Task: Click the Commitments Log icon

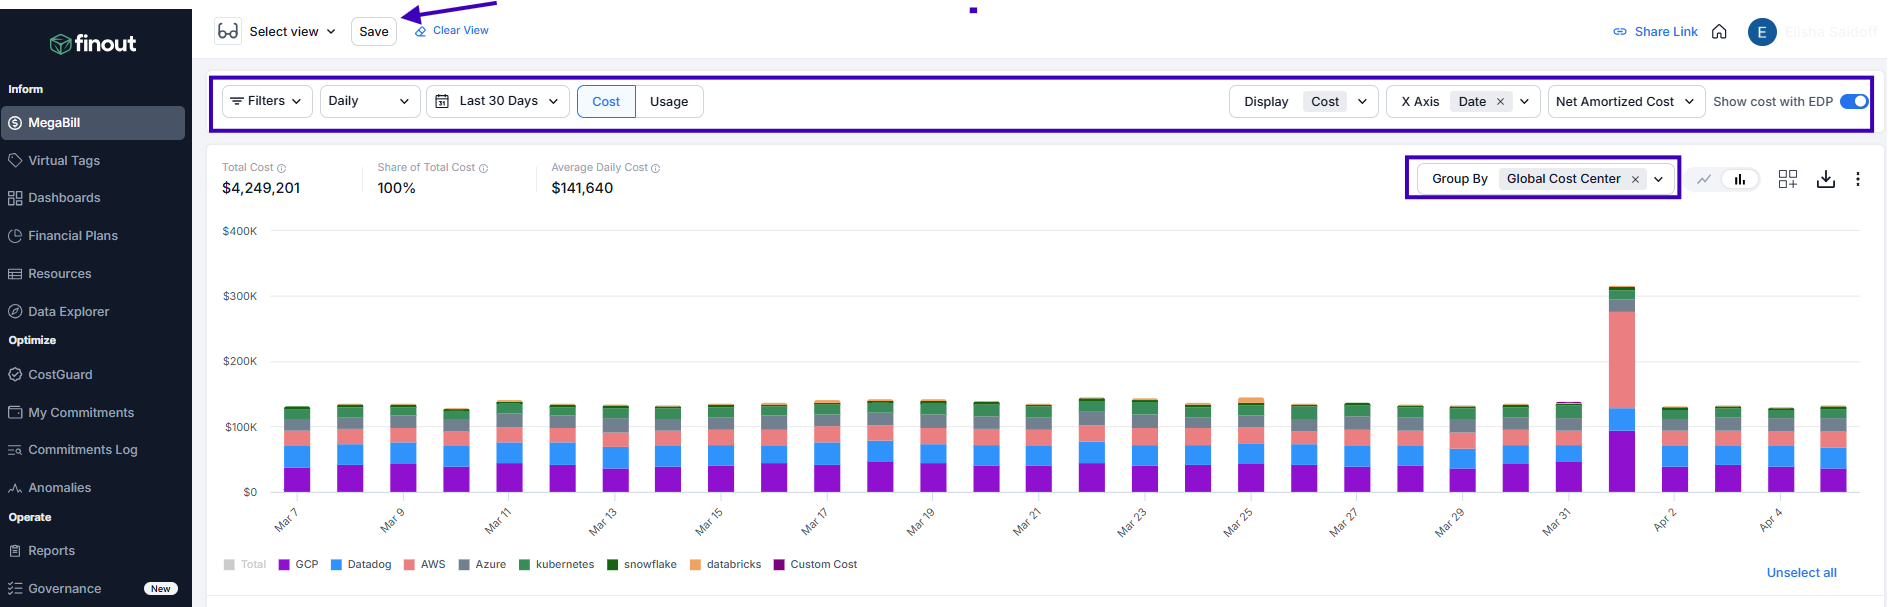Action: 15,450
